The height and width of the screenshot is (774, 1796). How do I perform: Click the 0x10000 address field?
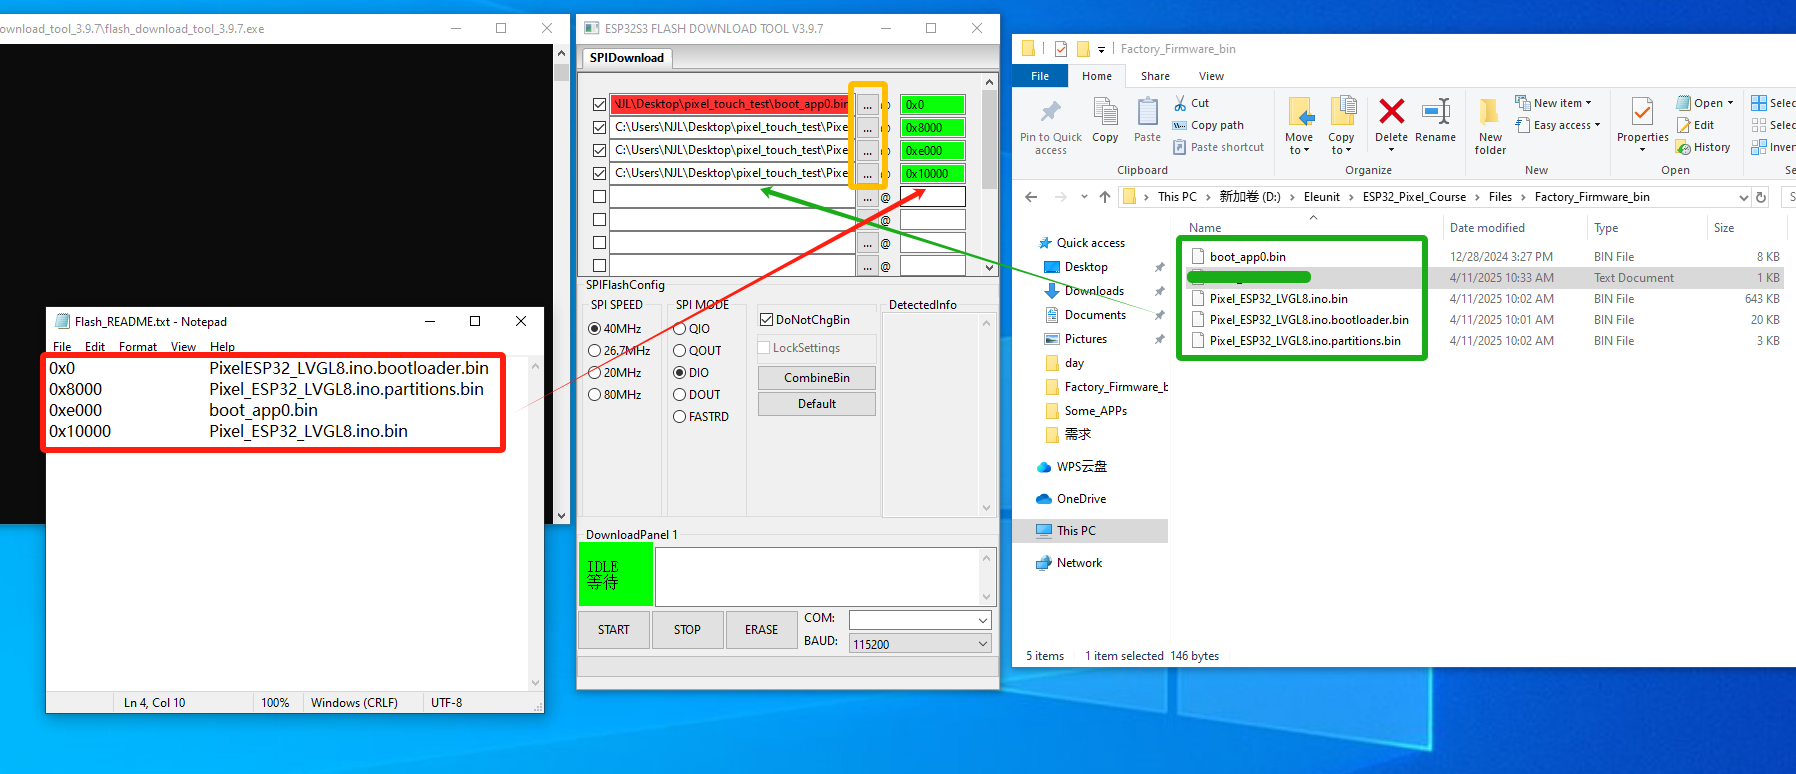932,173
